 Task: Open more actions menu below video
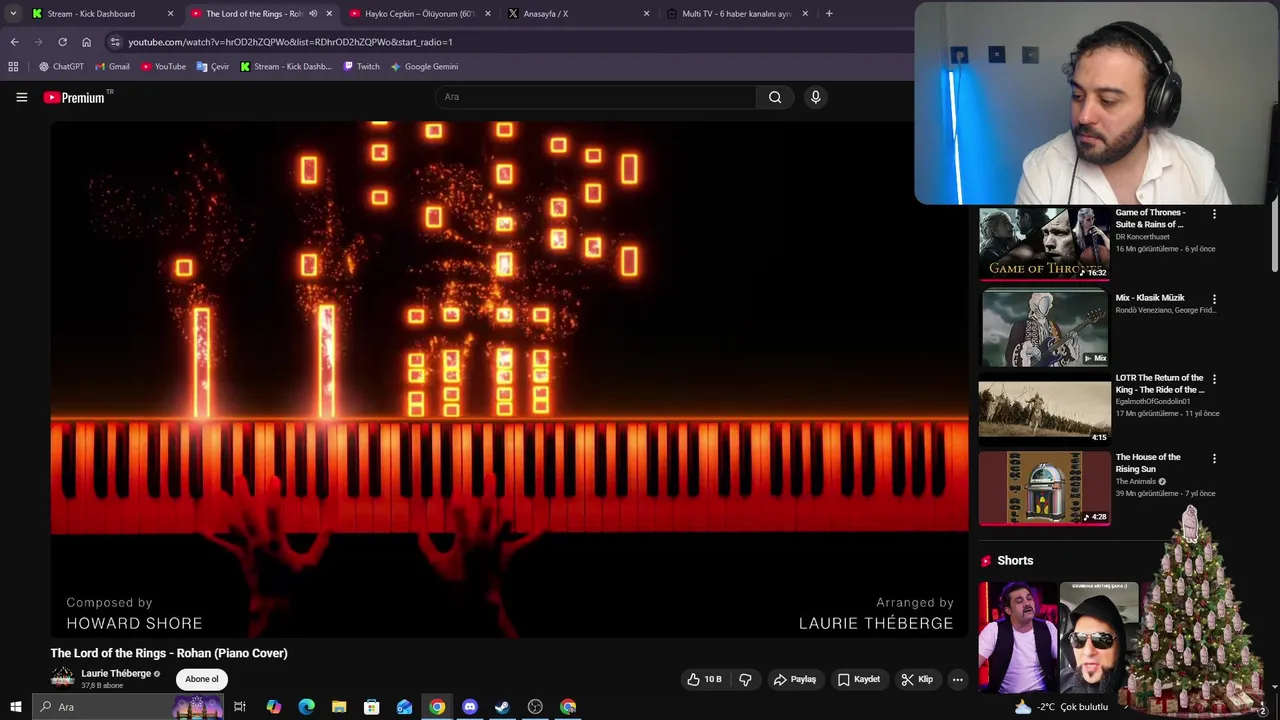click(957, 679)
